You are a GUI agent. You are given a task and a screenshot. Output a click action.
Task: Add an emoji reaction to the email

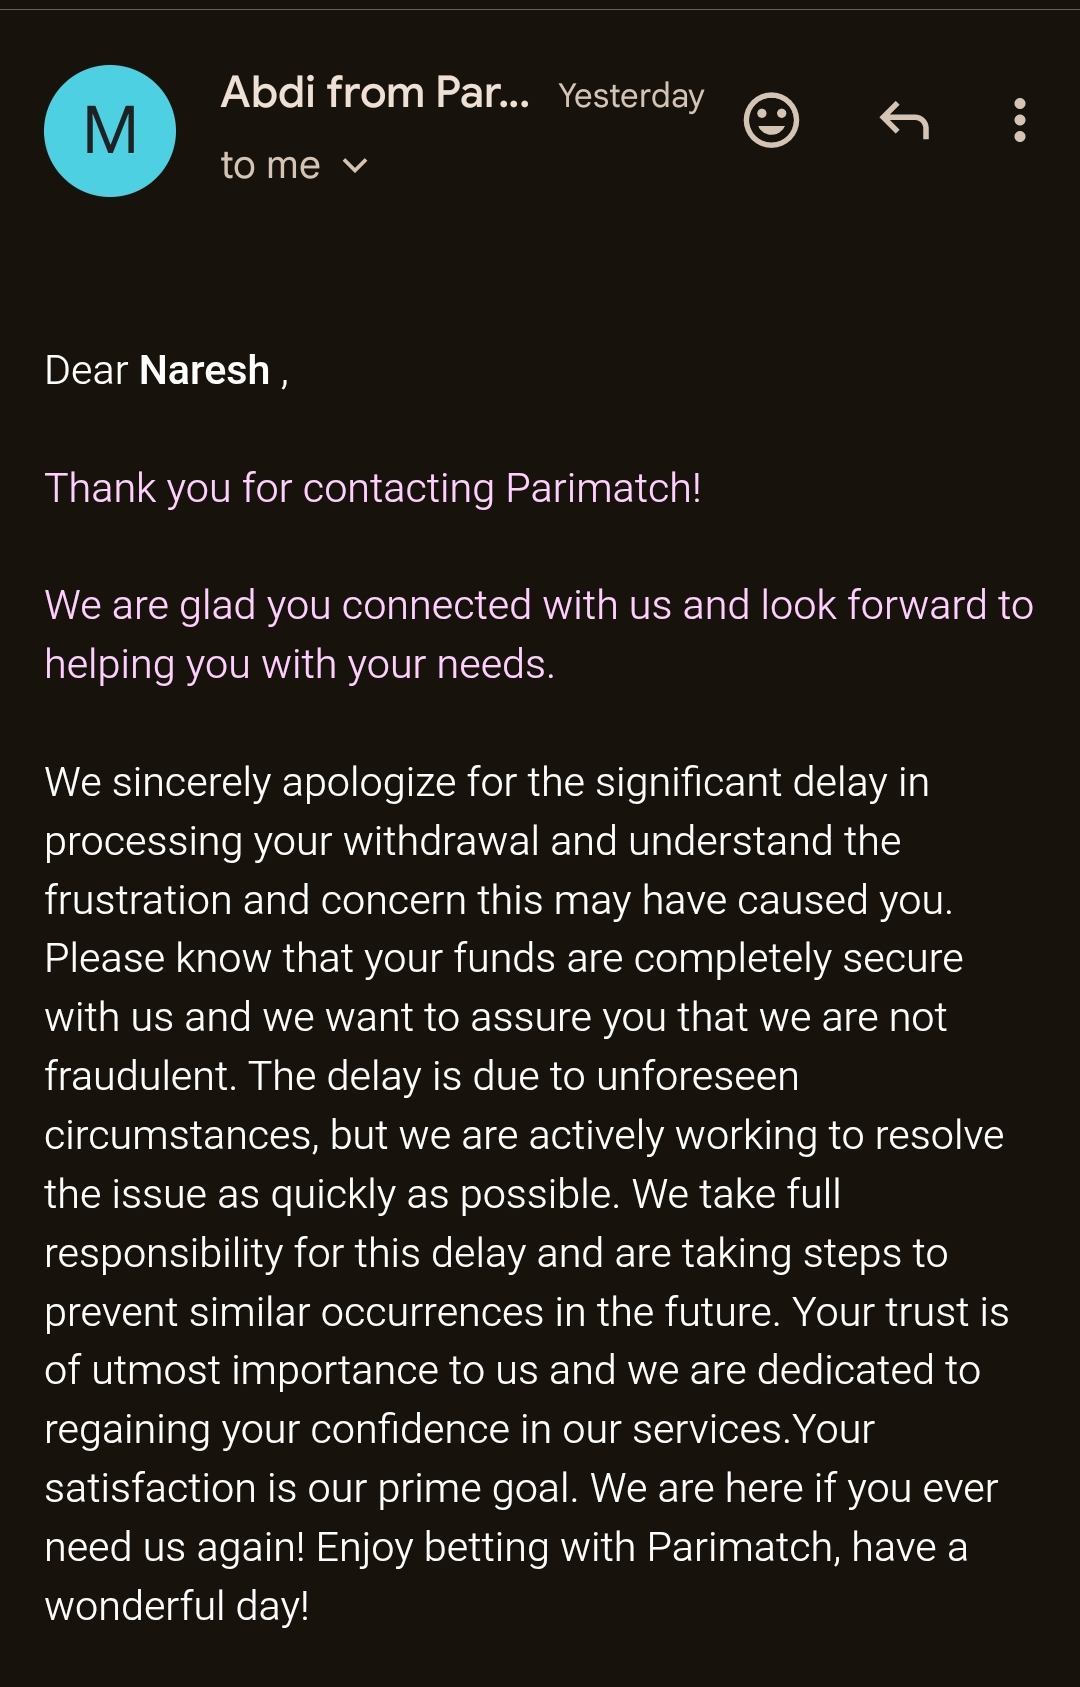tap(771, 121)
